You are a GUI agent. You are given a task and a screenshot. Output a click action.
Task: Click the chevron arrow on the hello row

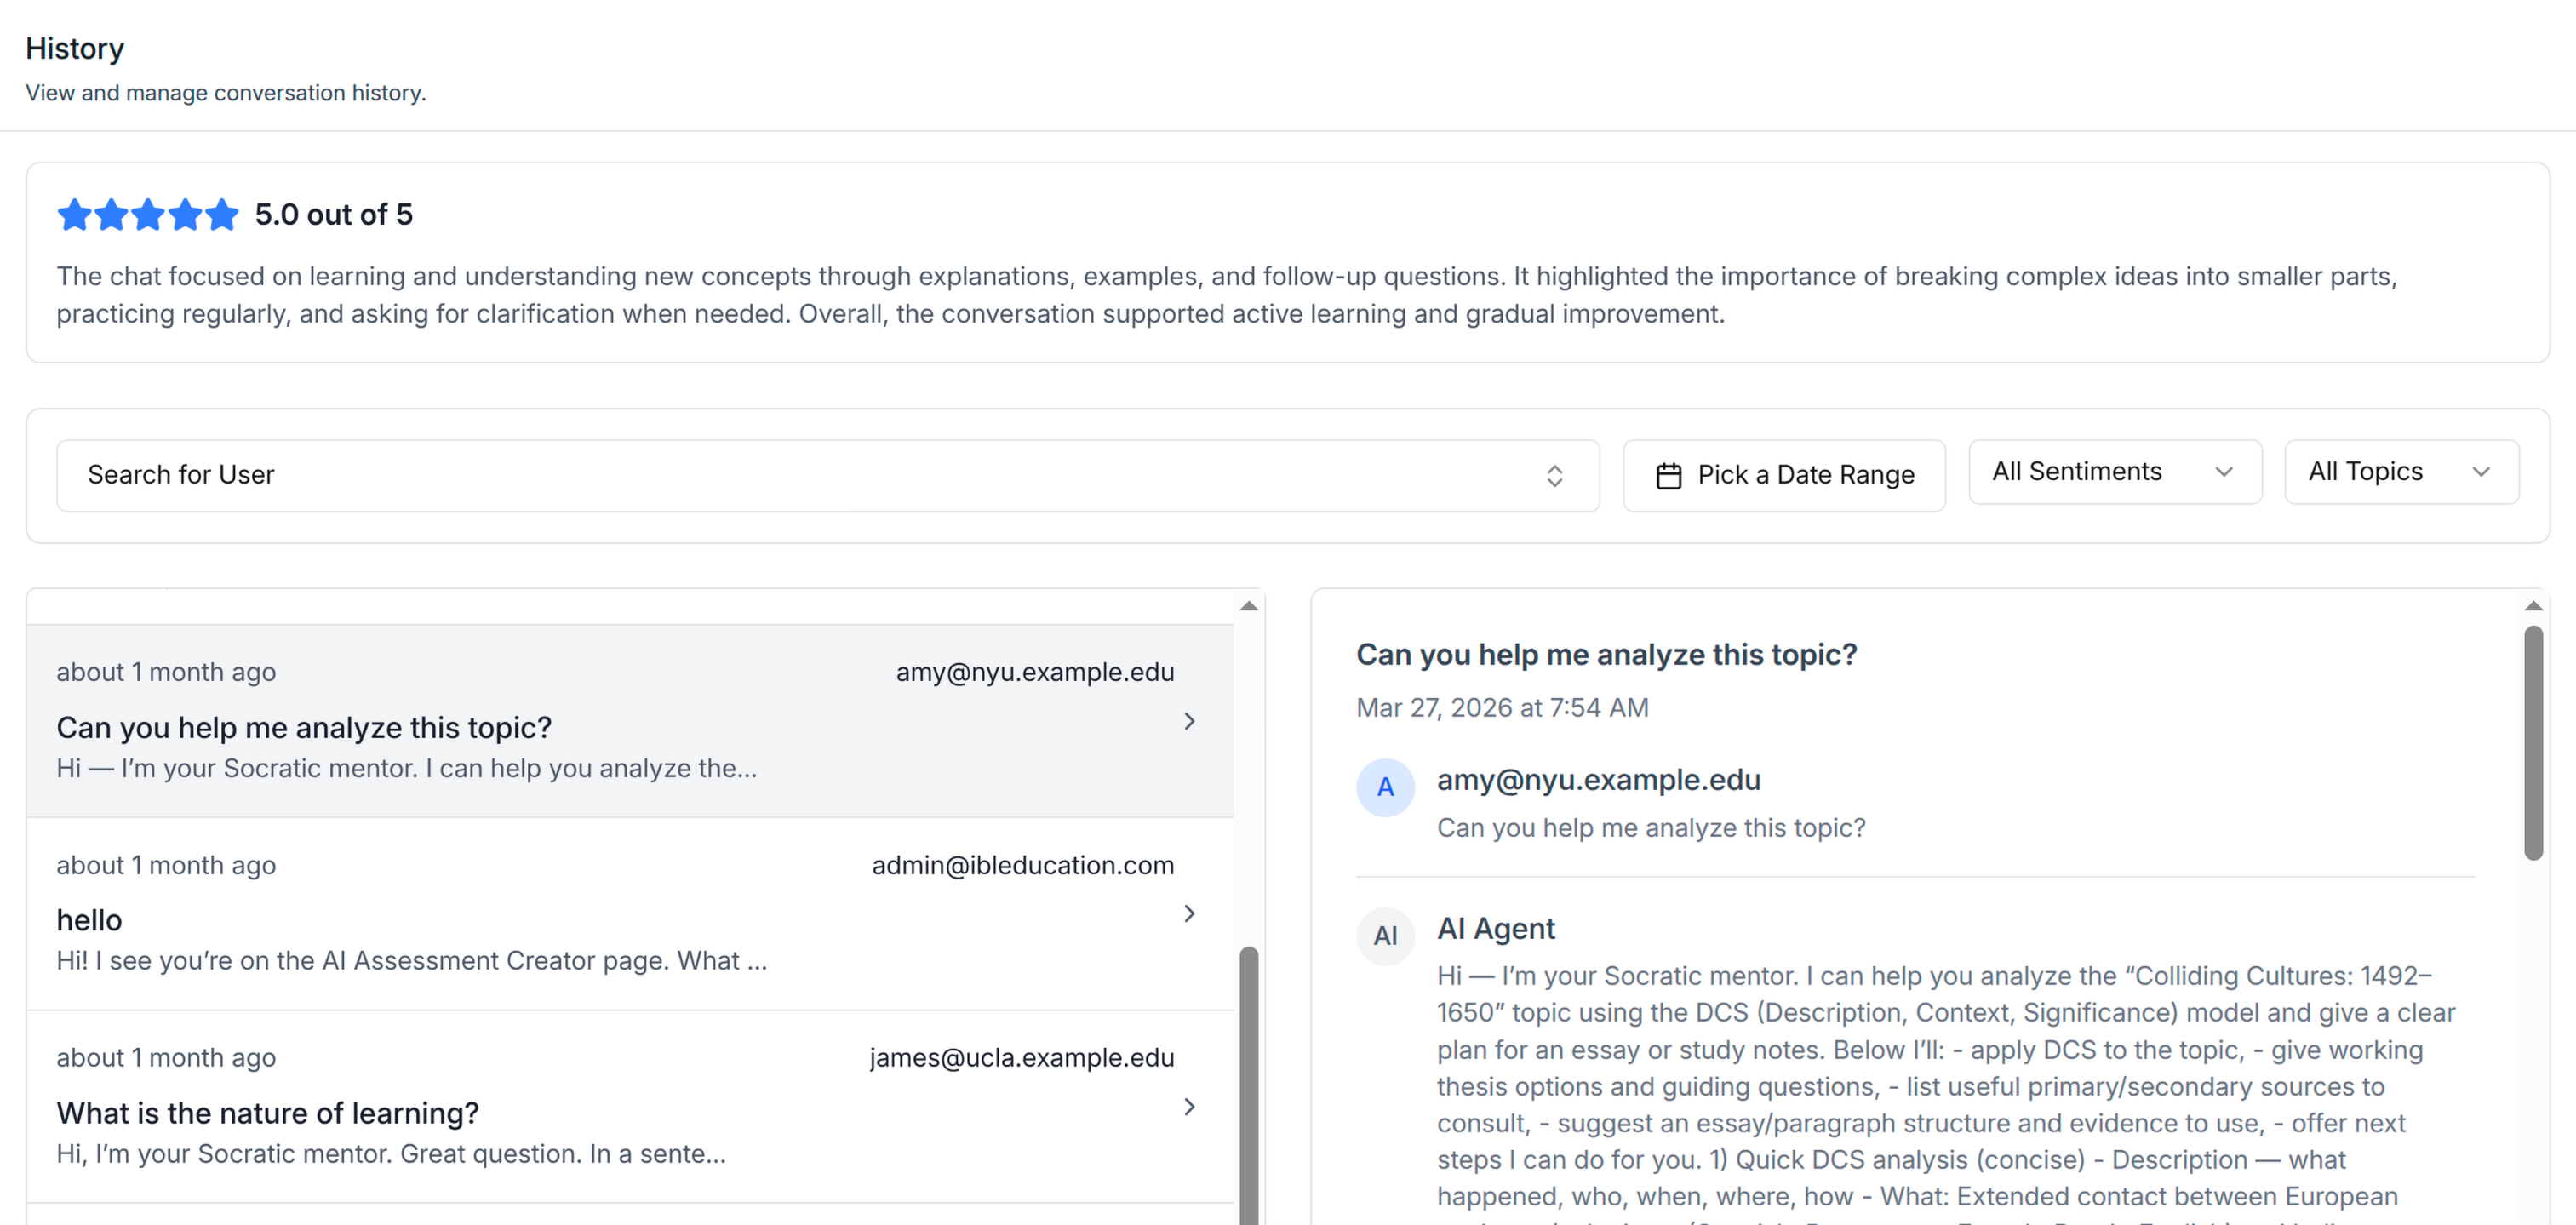(x=1189, y=913)
